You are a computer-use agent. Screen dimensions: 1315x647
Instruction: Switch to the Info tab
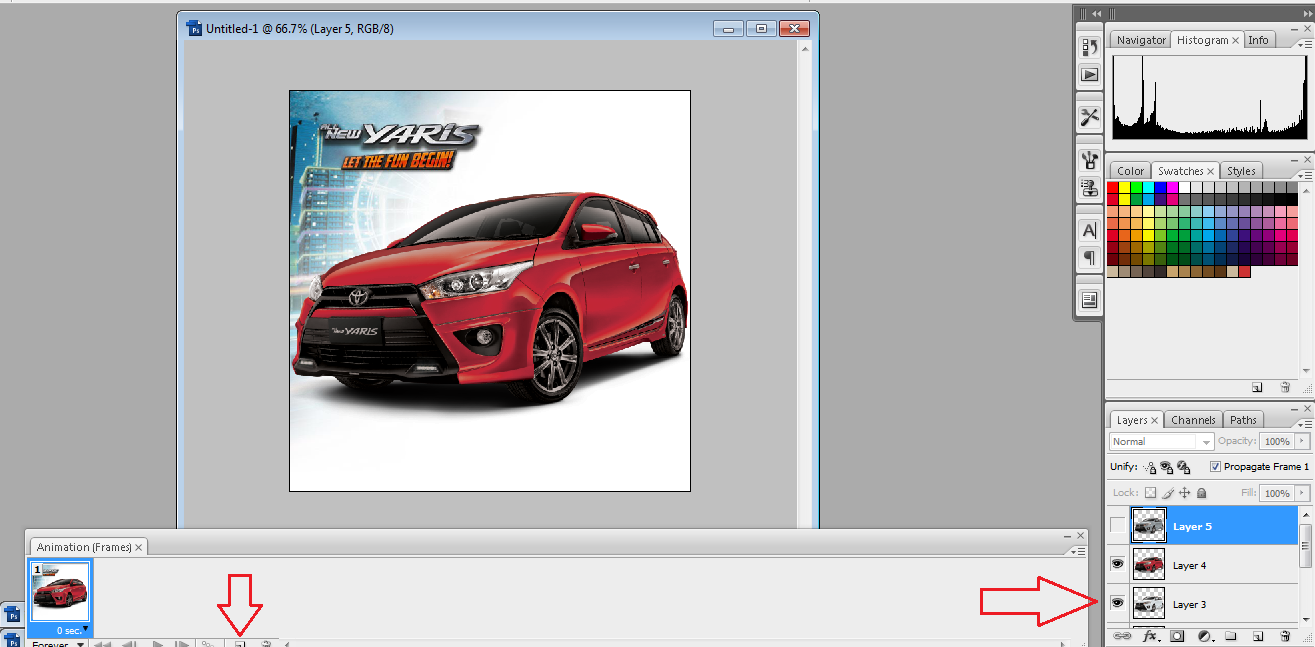click(x=1258, y=40)
